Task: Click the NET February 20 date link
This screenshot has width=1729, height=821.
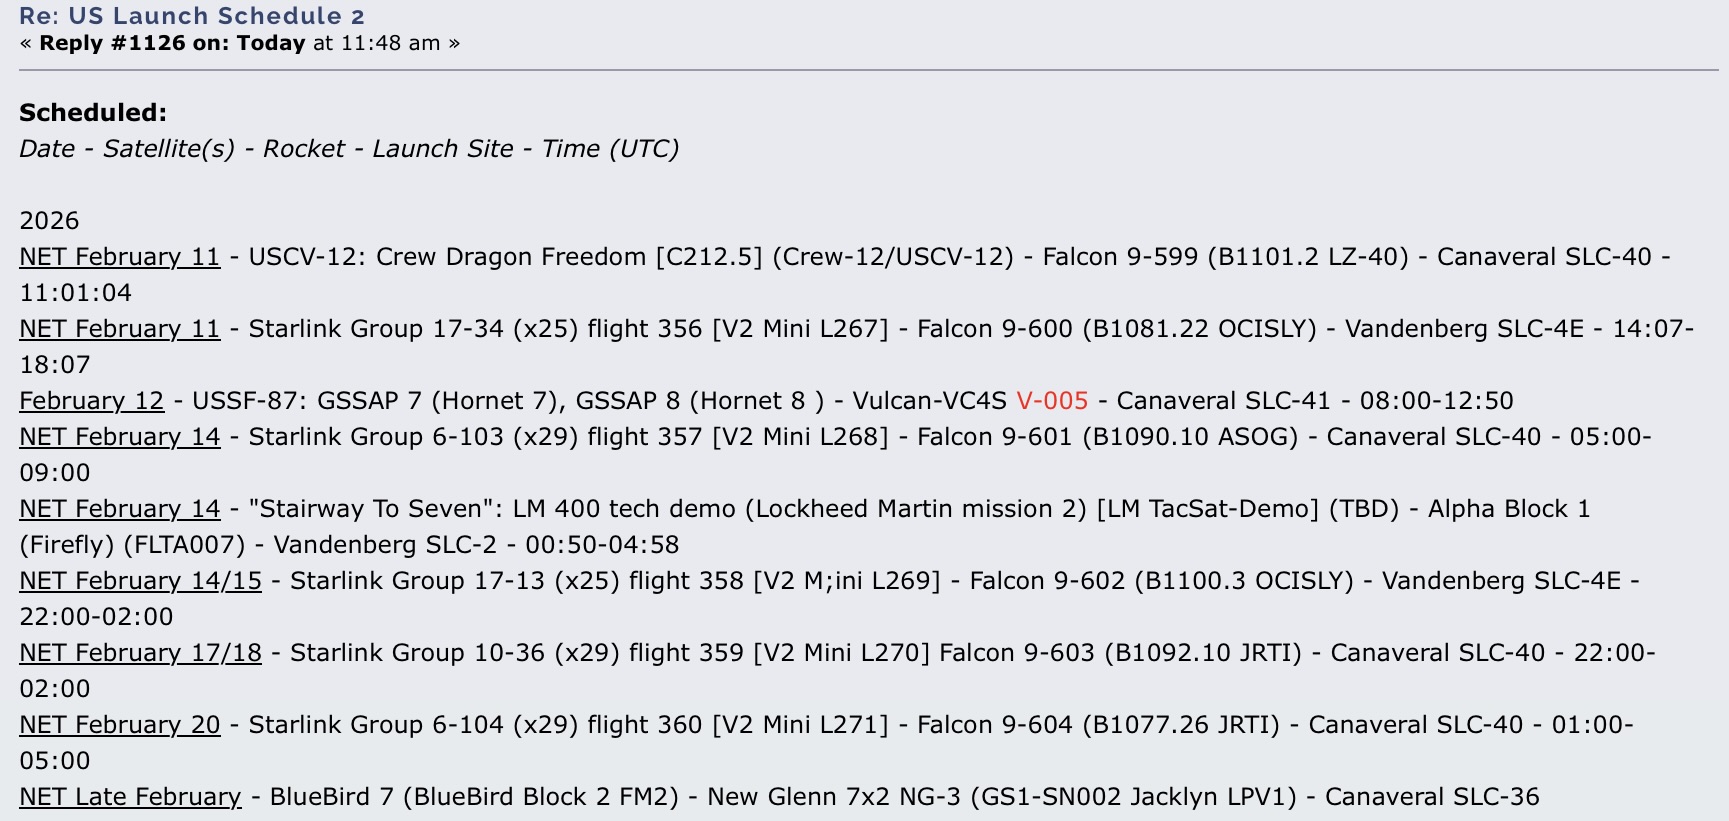Action: [119, 725]
